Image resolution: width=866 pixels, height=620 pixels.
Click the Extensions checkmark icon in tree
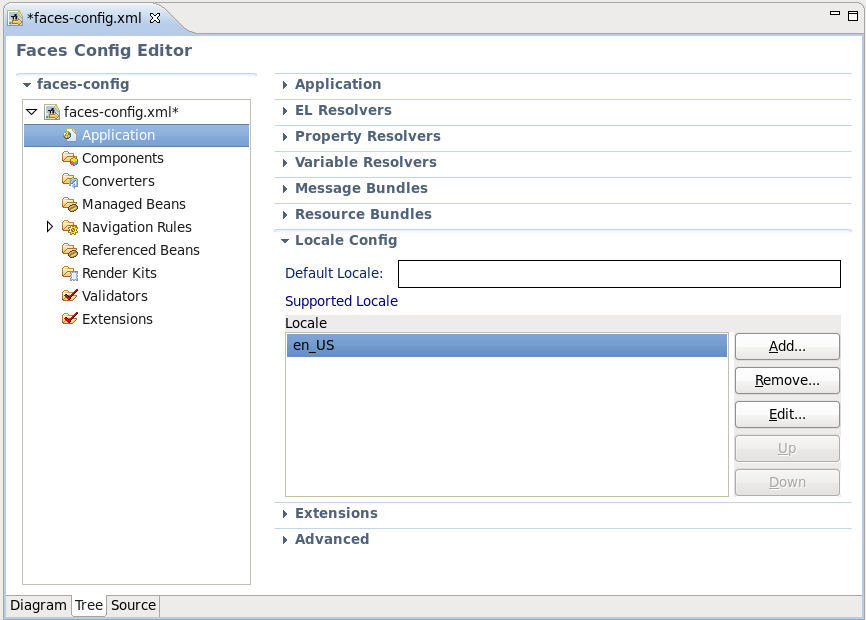tap(70, 319)
